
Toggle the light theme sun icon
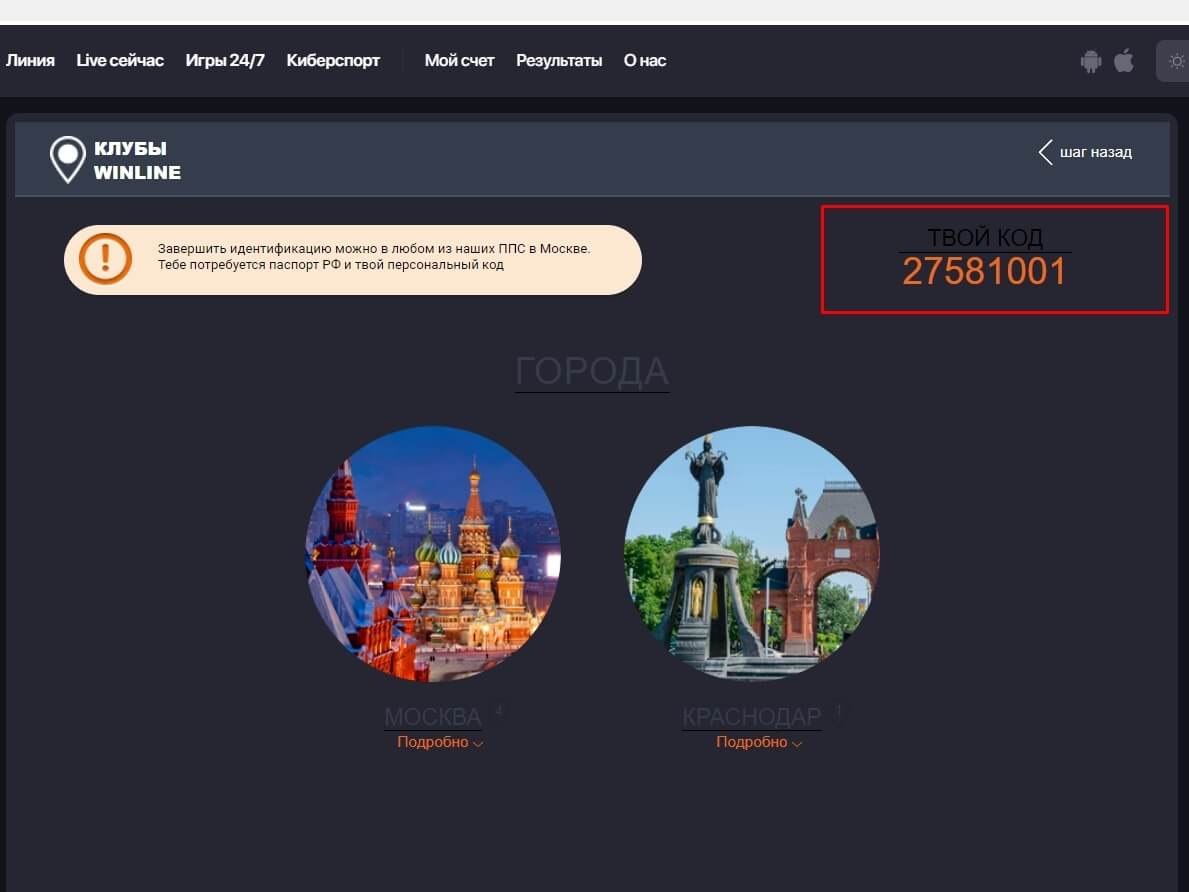(1176, 61)
